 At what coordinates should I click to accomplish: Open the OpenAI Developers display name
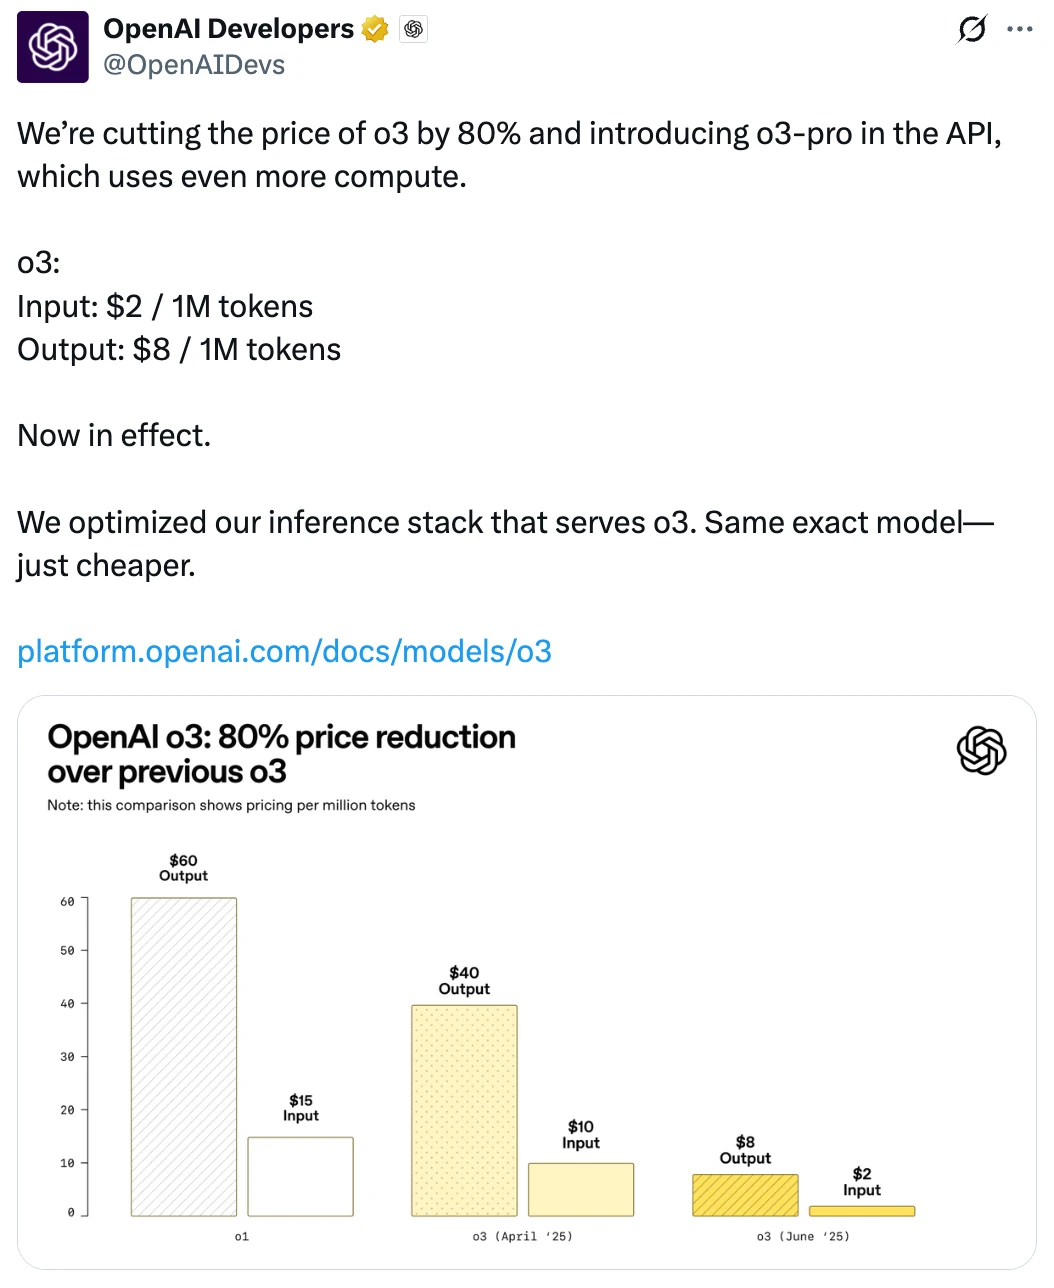pos(229,29)
